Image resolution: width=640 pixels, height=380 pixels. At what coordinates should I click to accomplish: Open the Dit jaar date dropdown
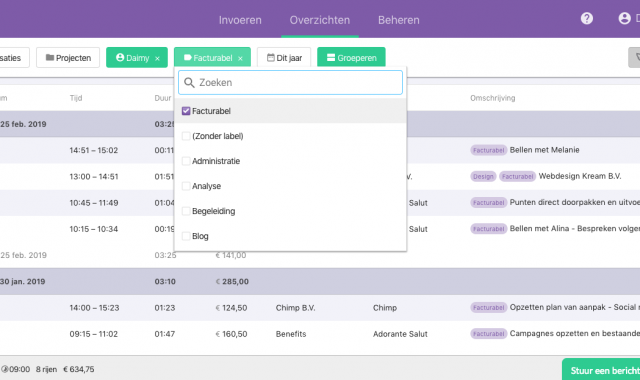point(284,58)
